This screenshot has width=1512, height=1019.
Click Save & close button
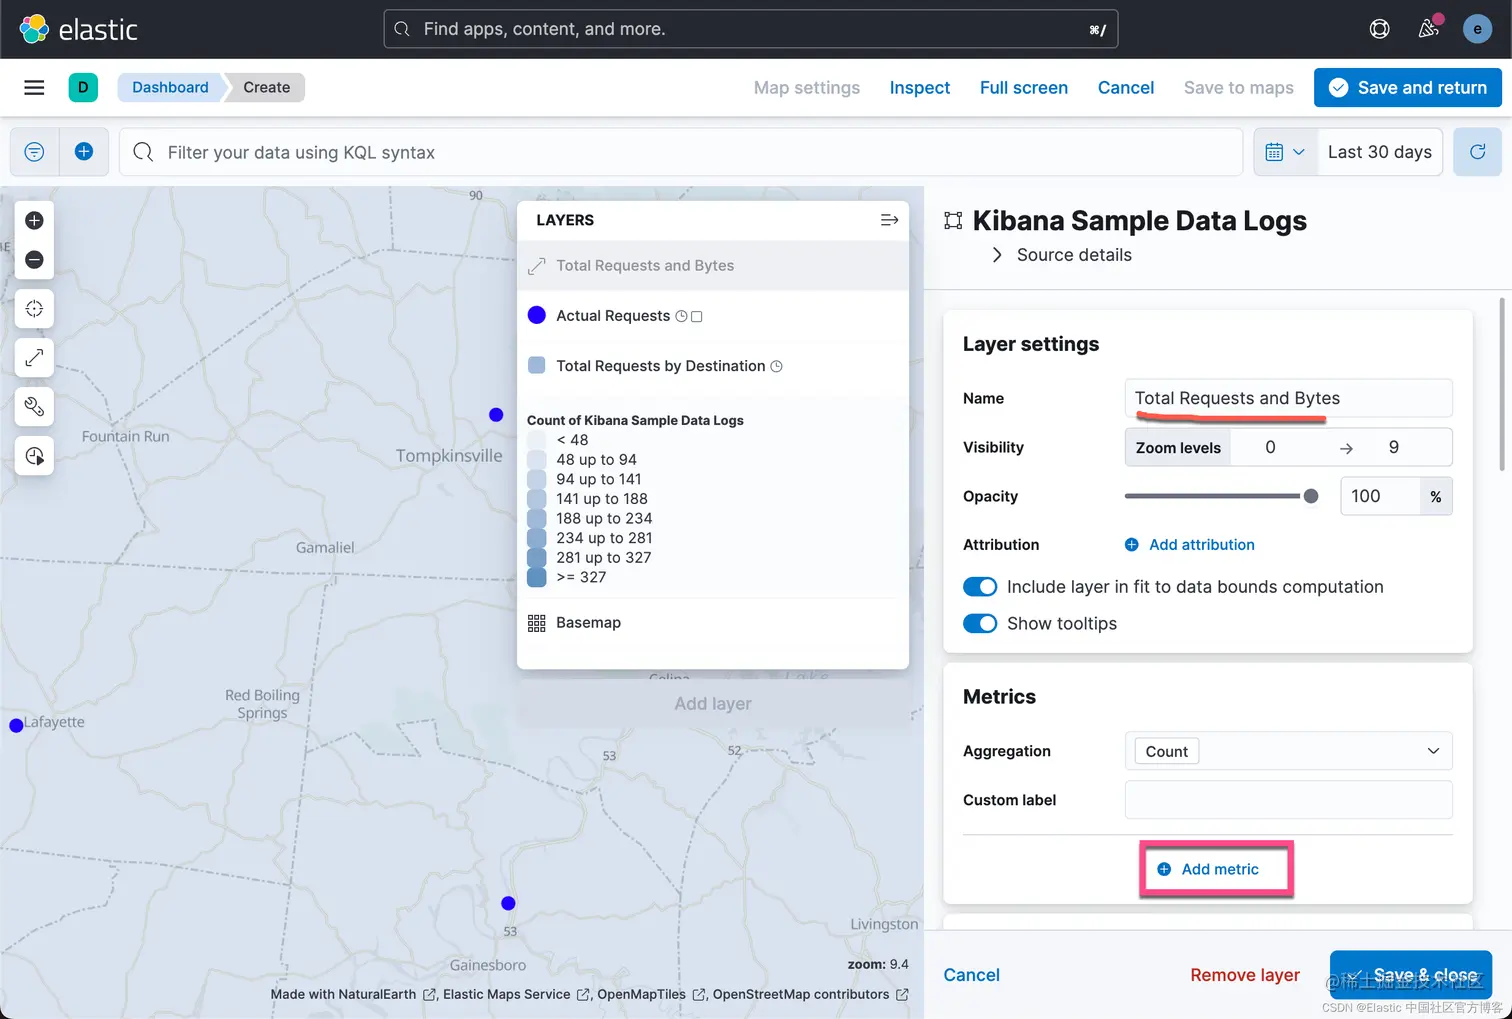point(1411,975)
